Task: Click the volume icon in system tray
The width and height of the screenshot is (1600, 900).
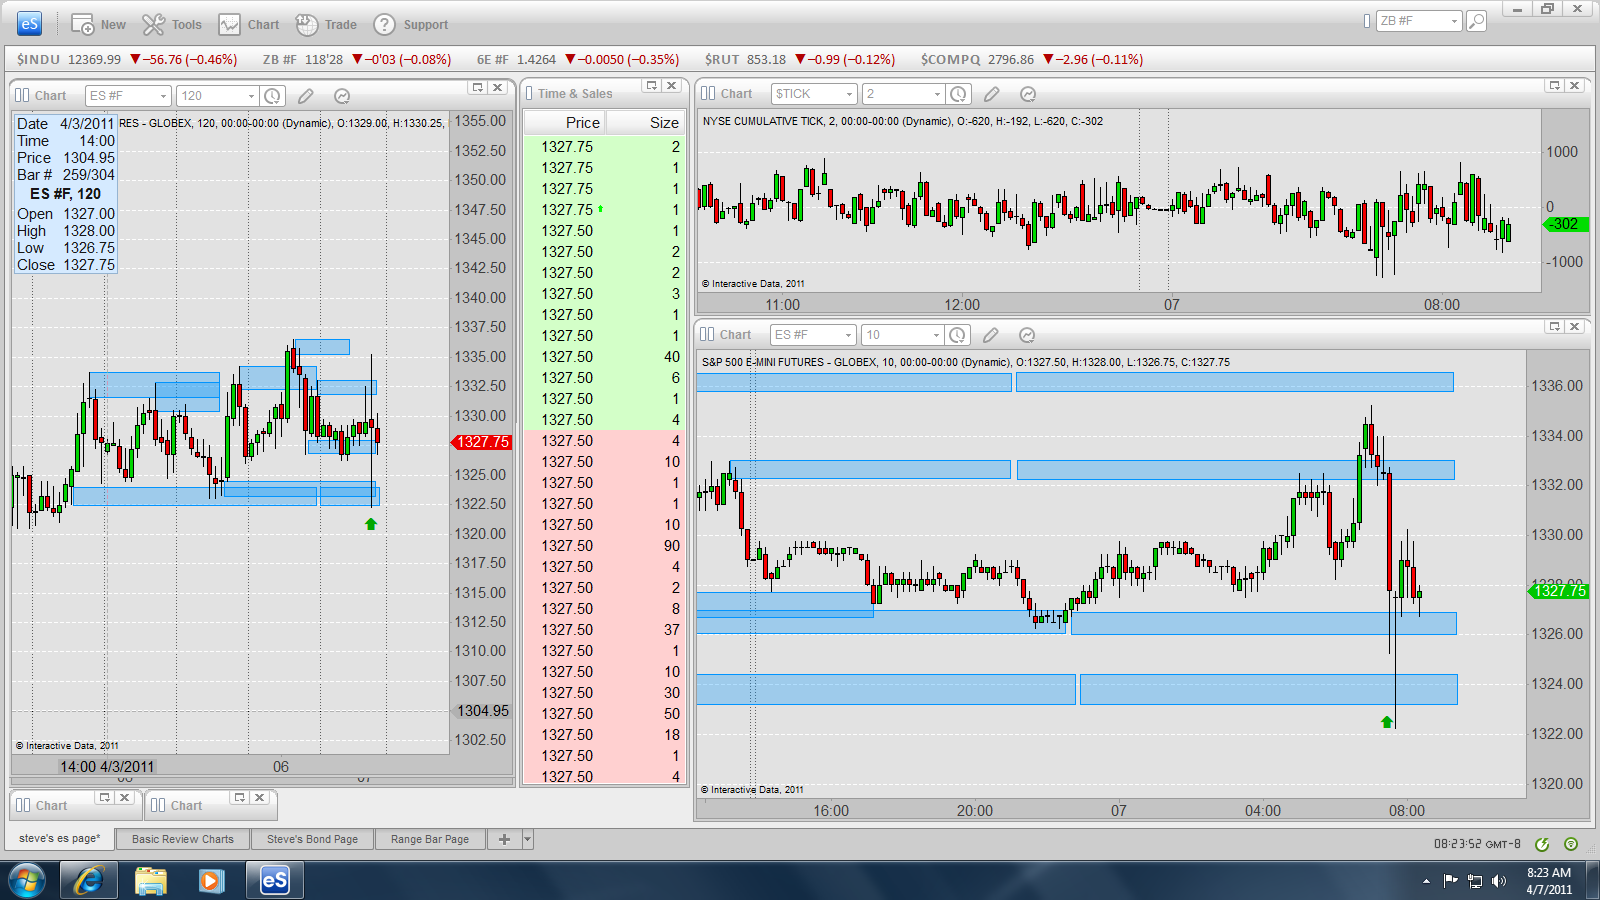Action: coord(1498,881)
